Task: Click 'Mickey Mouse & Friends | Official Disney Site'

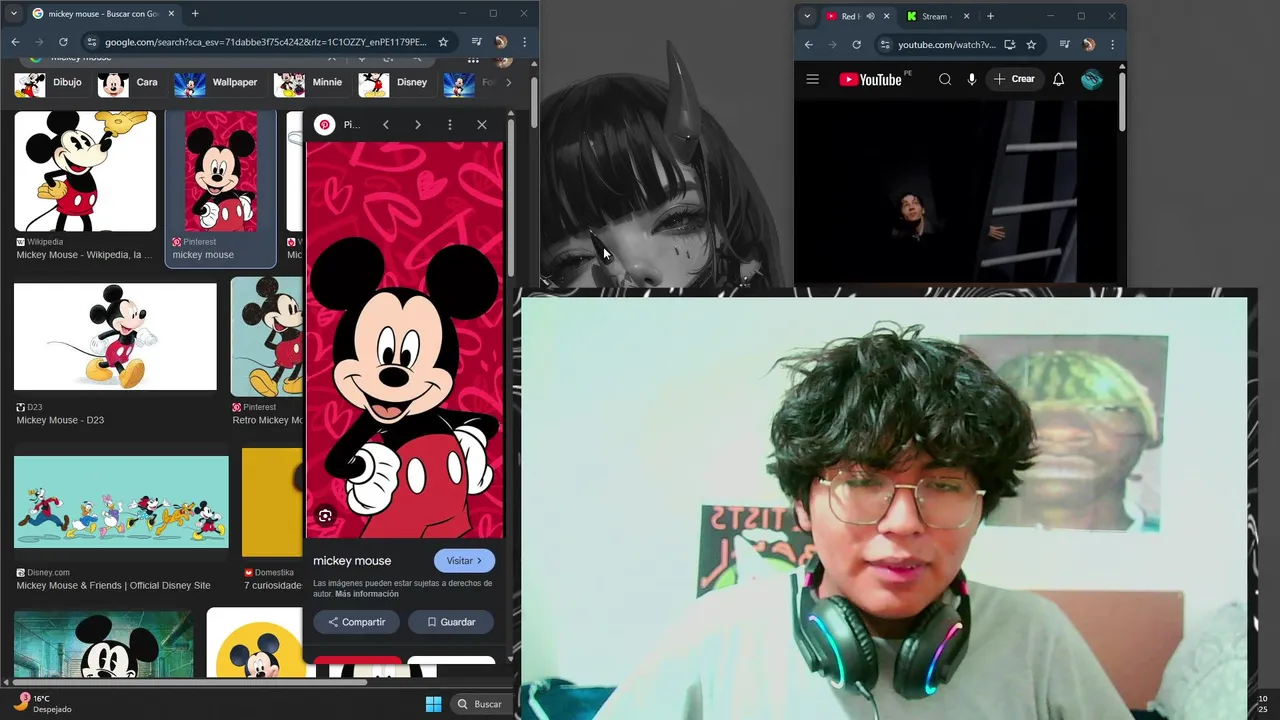Action: 113,585
